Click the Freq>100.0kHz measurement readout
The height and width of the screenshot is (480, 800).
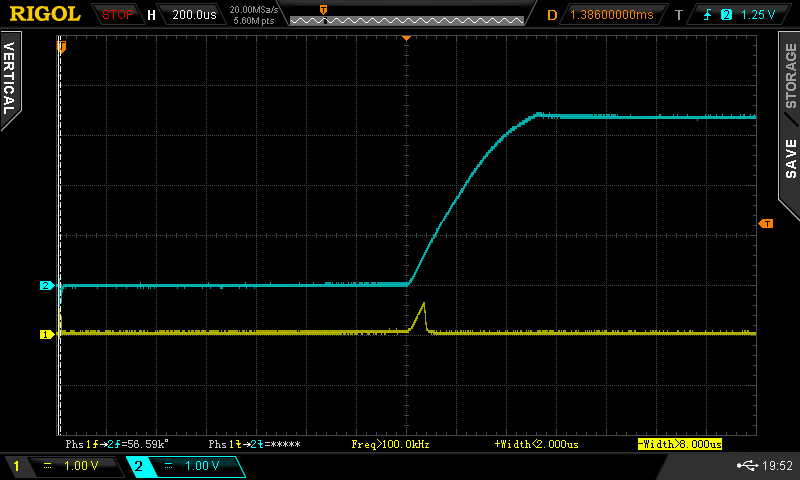(x=390, y=443)
